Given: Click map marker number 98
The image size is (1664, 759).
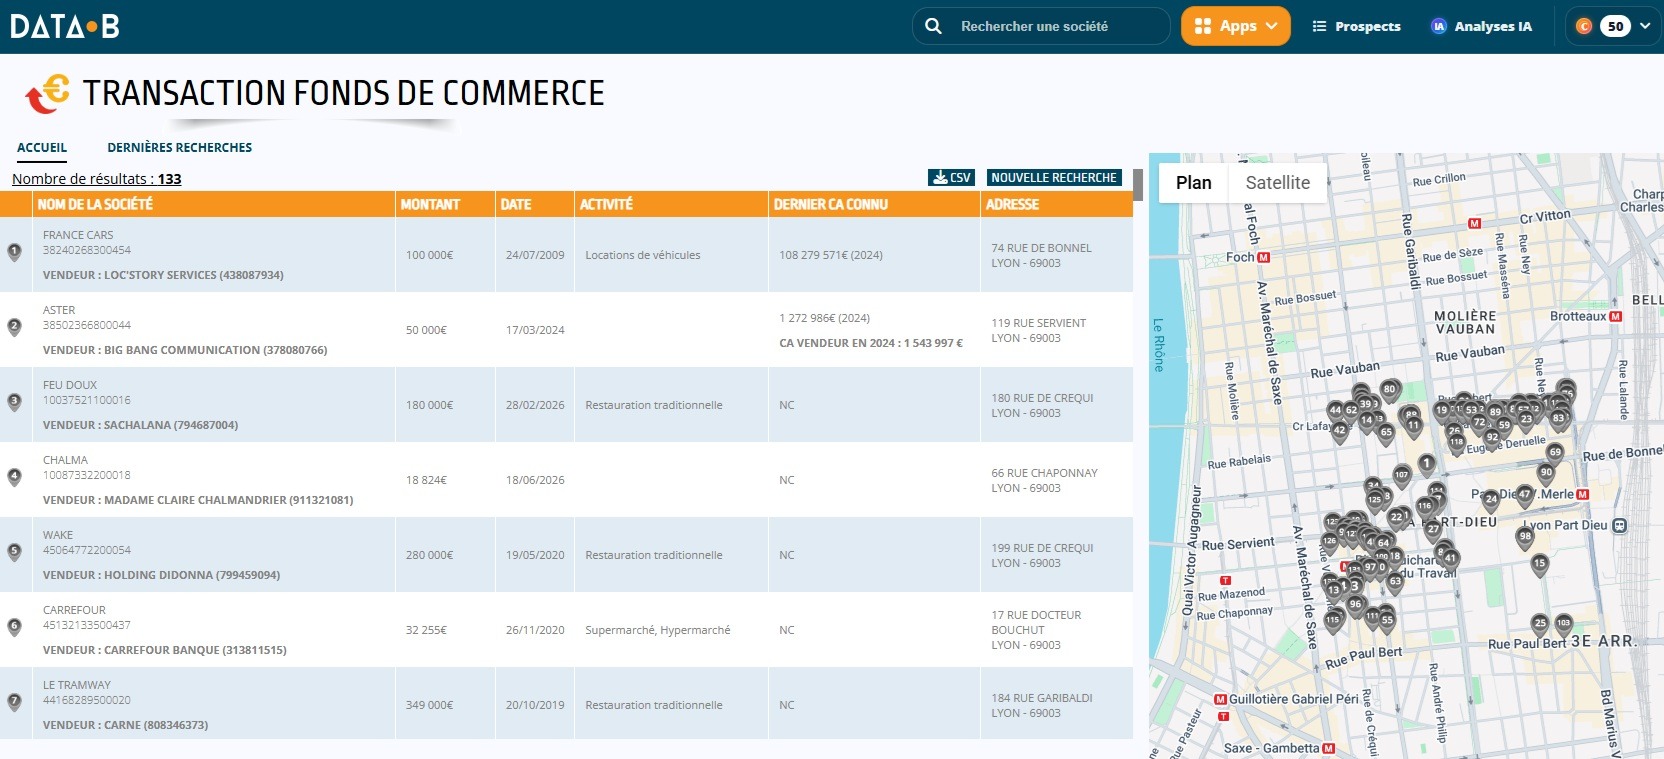Looking at the screenshot, I should [x=1525, y=537].
